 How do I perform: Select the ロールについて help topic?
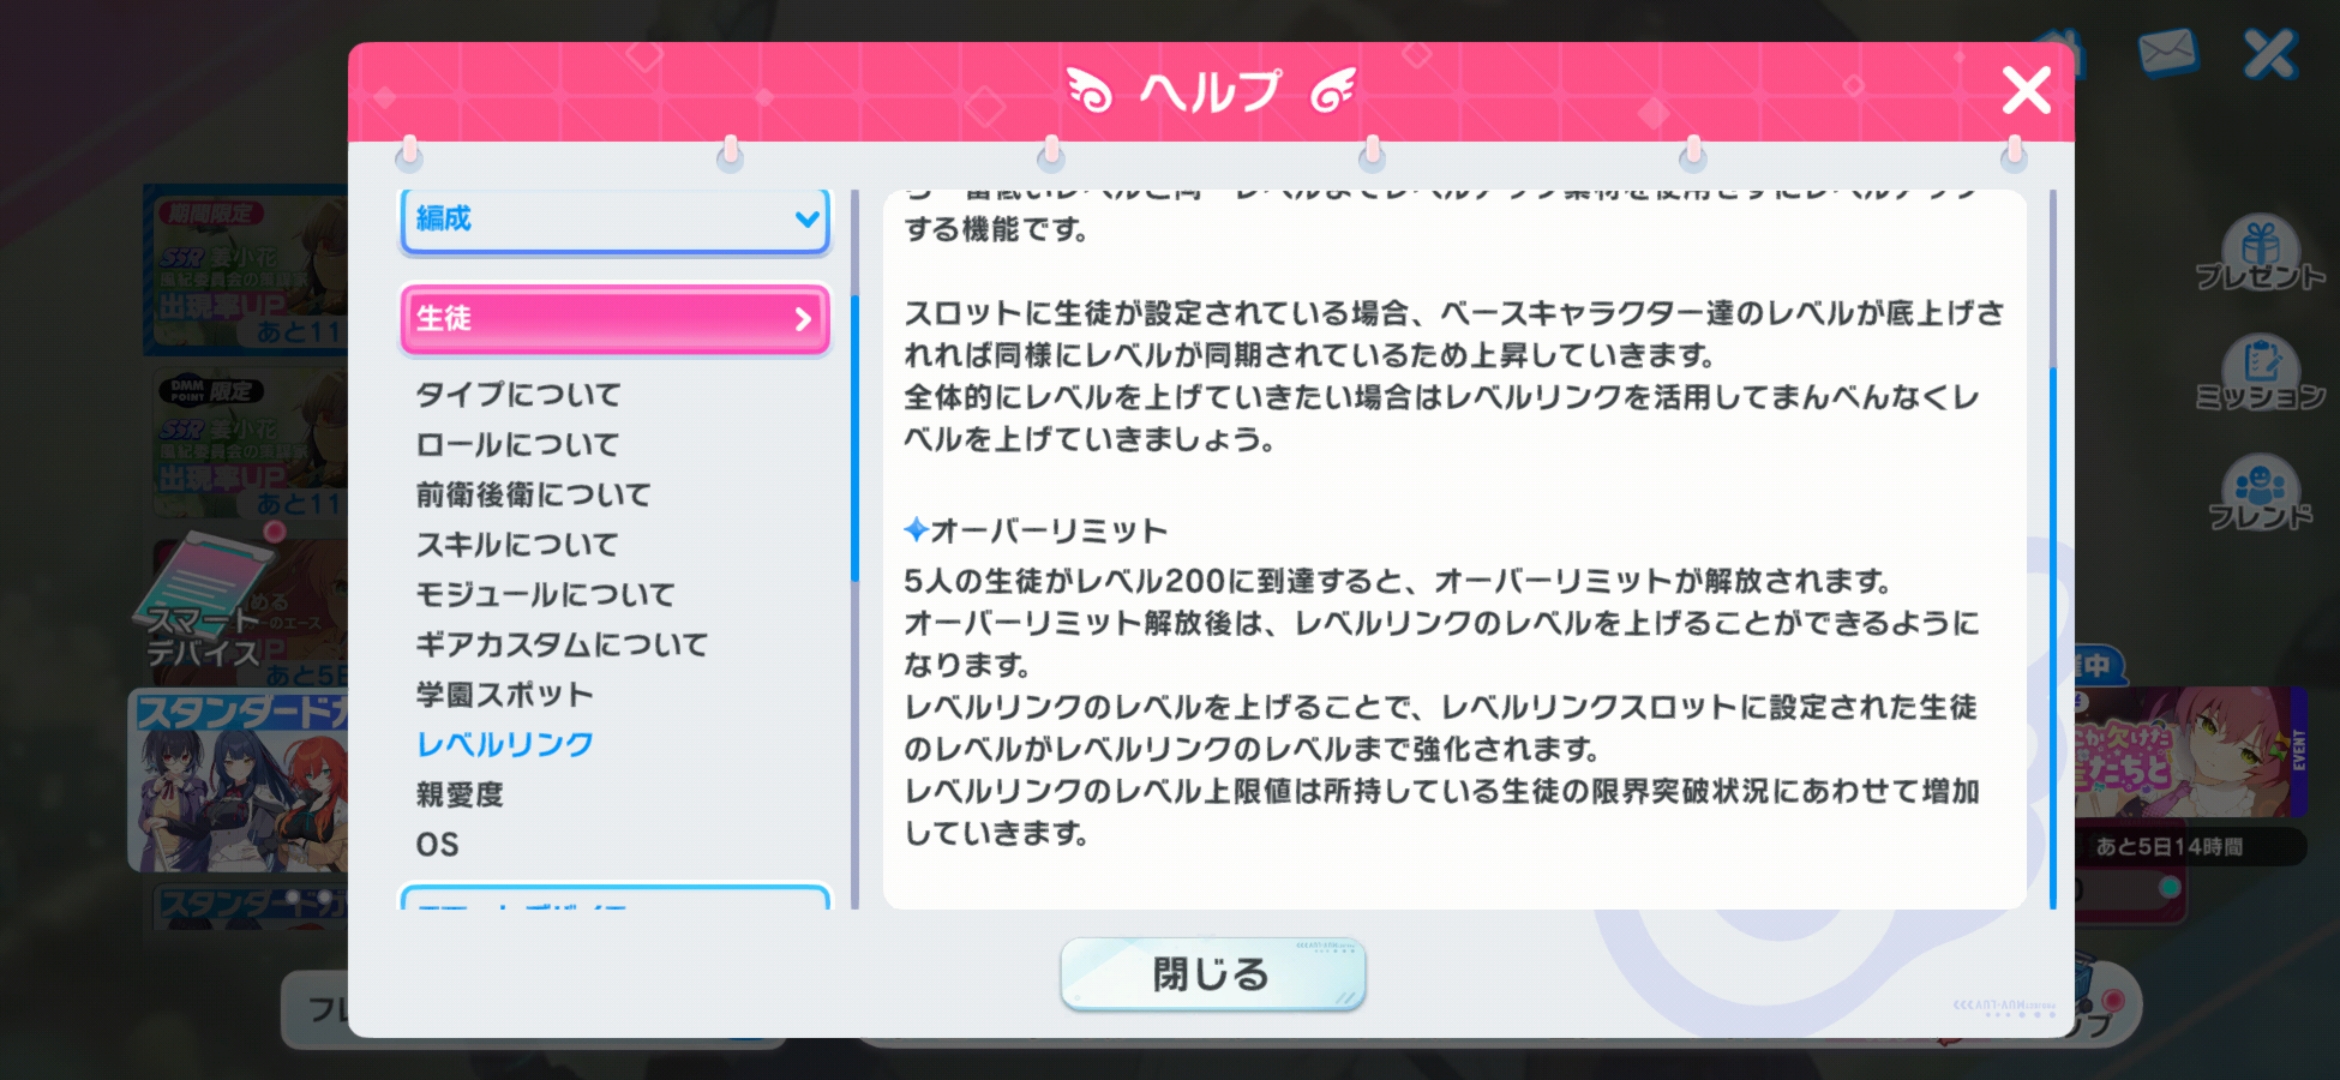pos(518,444)
